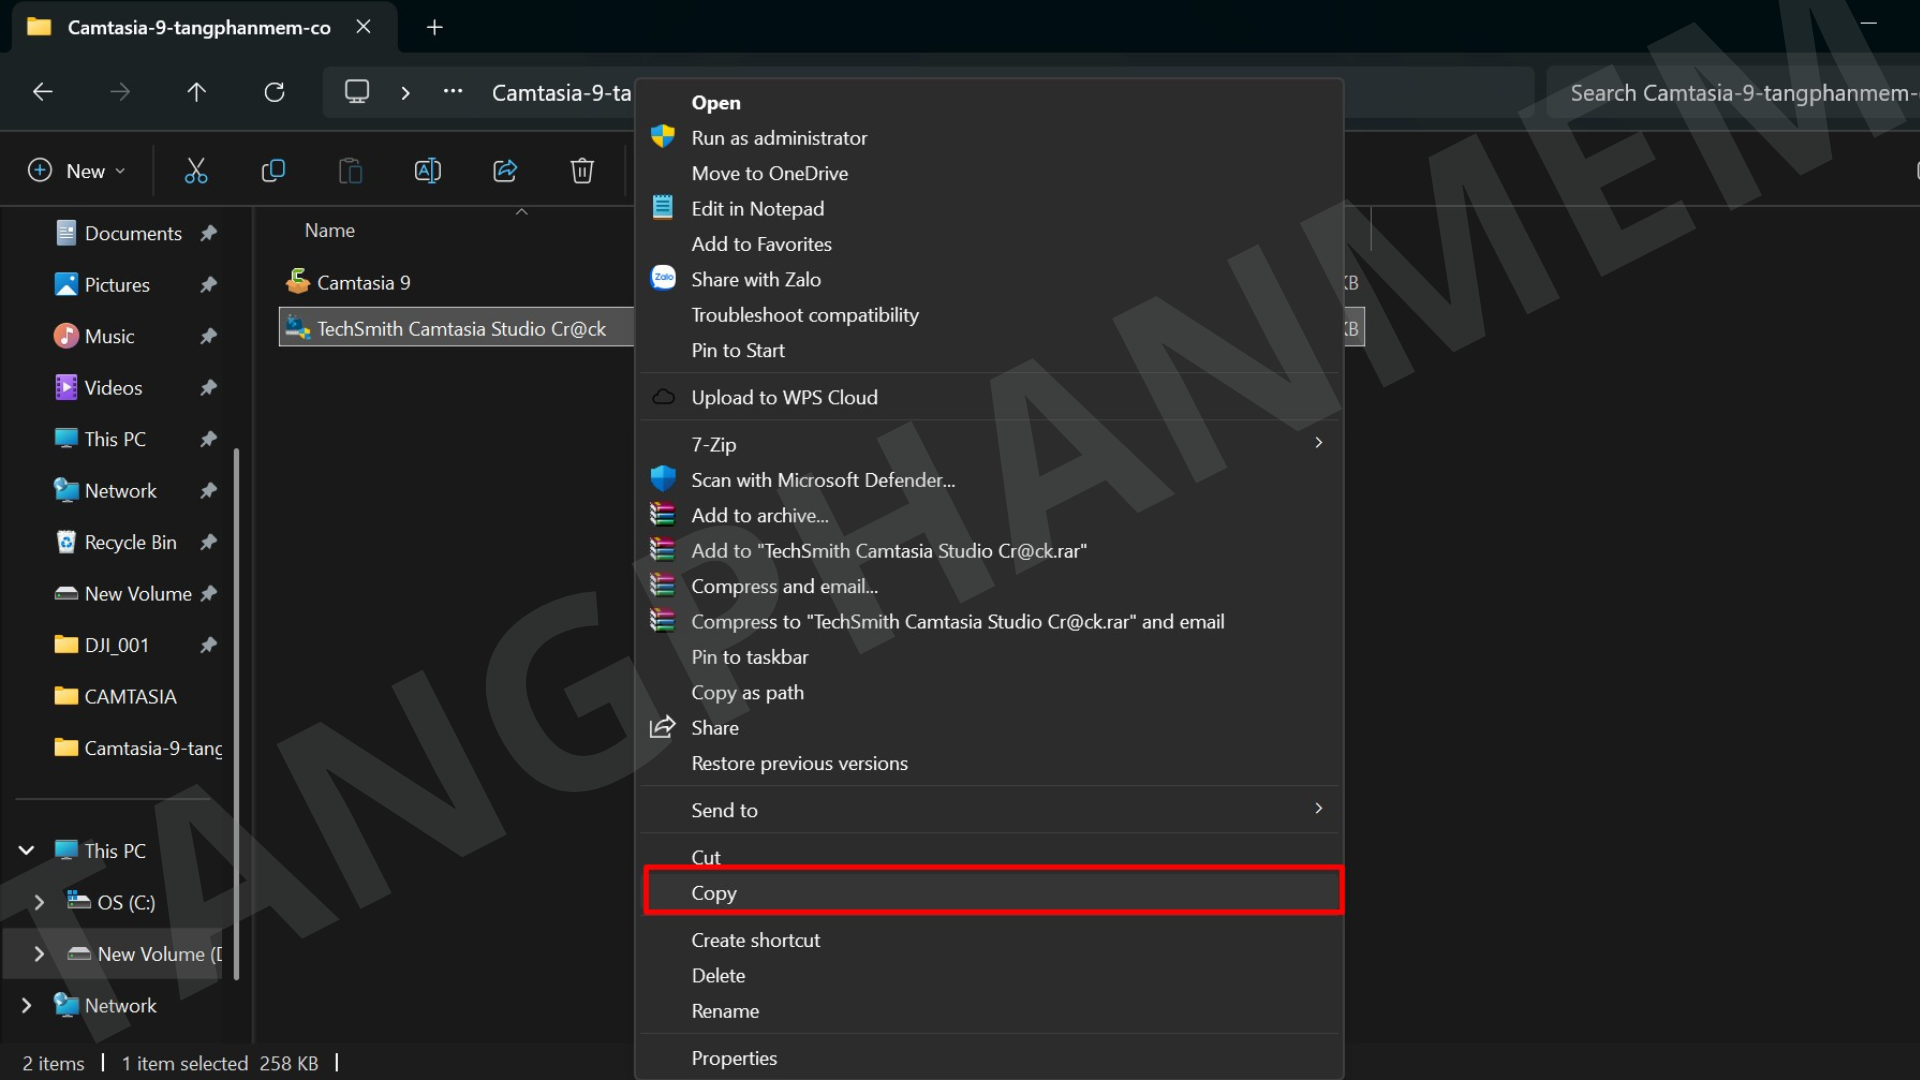Click the sidebar vertical scrollbar
The height and width of the screenshot is (1080, 1920).
pyautogui.click(x=236, y=714)
